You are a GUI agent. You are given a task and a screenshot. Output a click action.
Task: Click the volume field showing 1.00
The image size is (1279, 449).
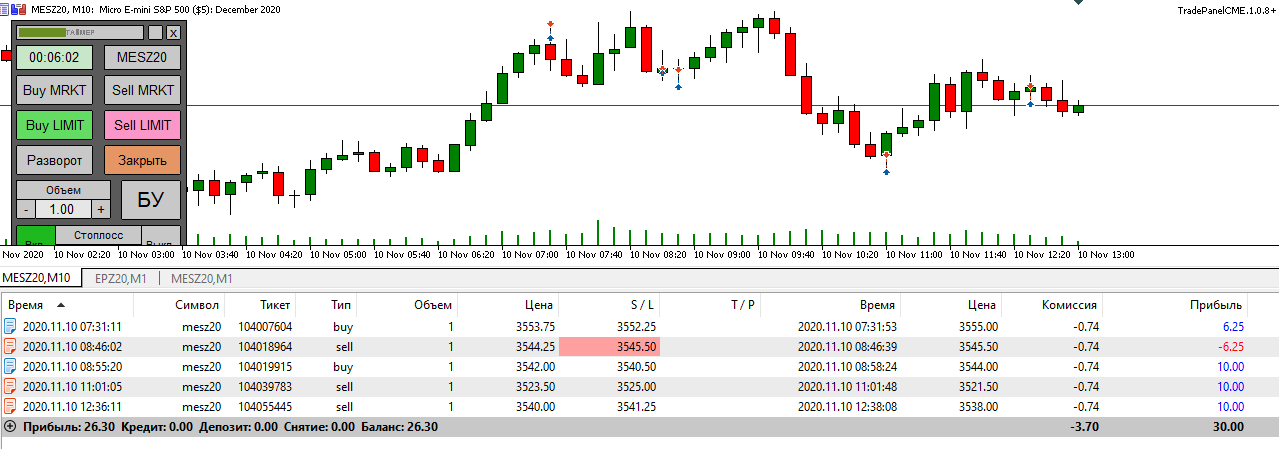(x=62, y=209)
